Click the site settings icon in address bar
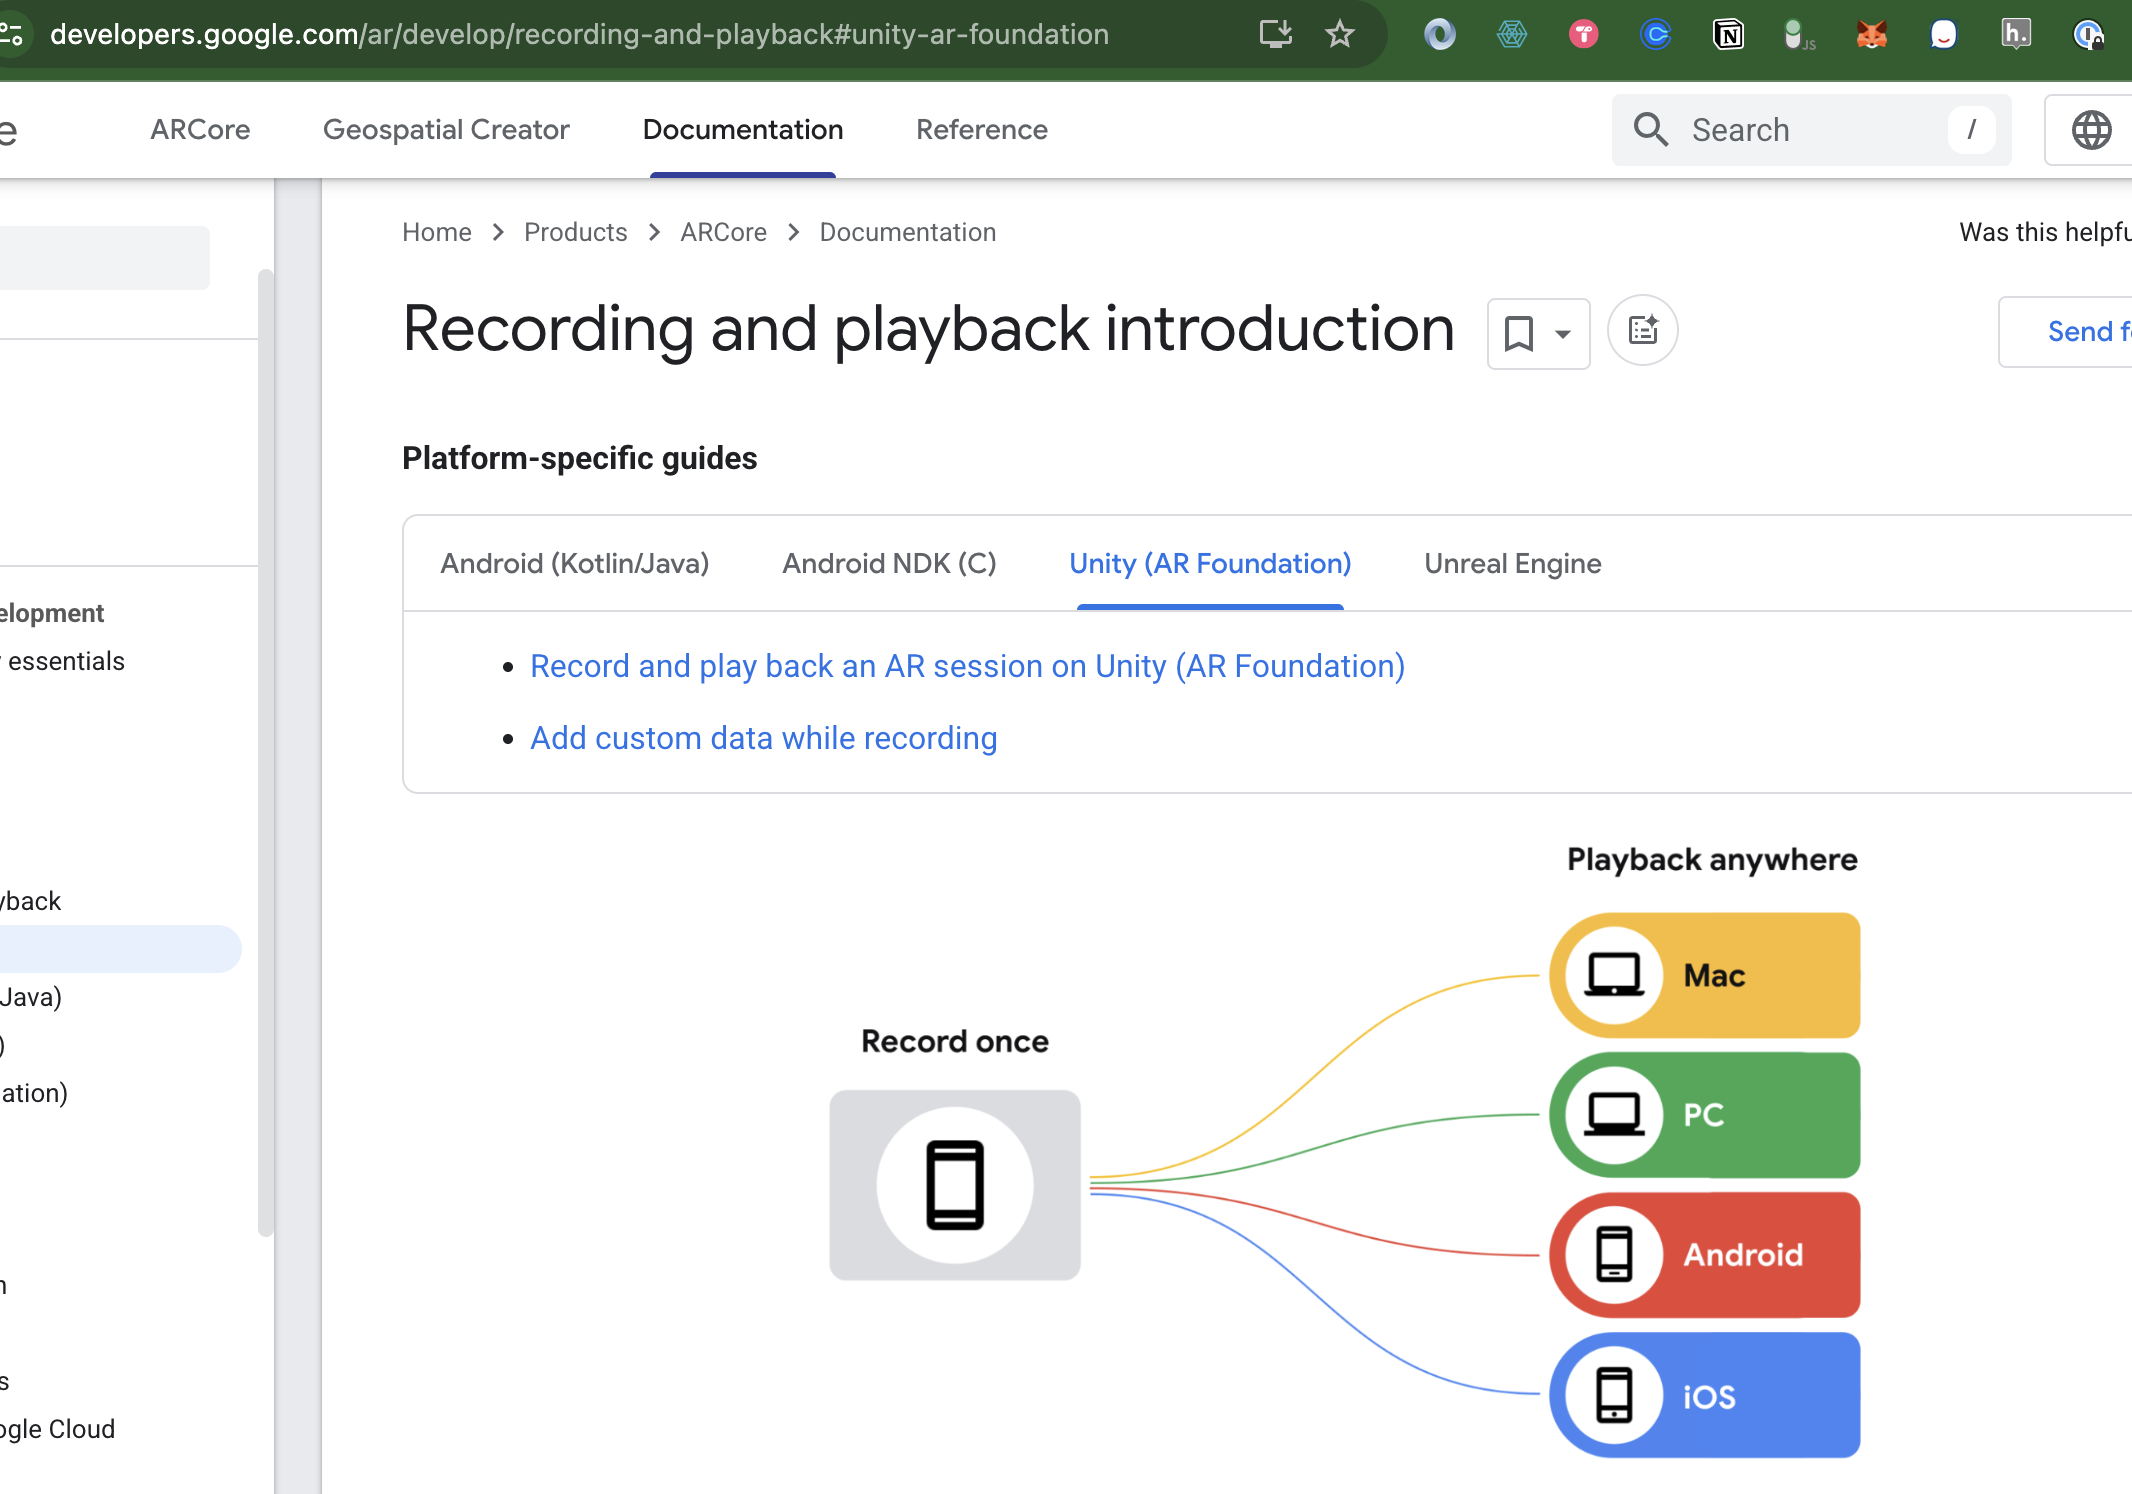Viewport: 2132px width, 1494px height. pos(12,35)
